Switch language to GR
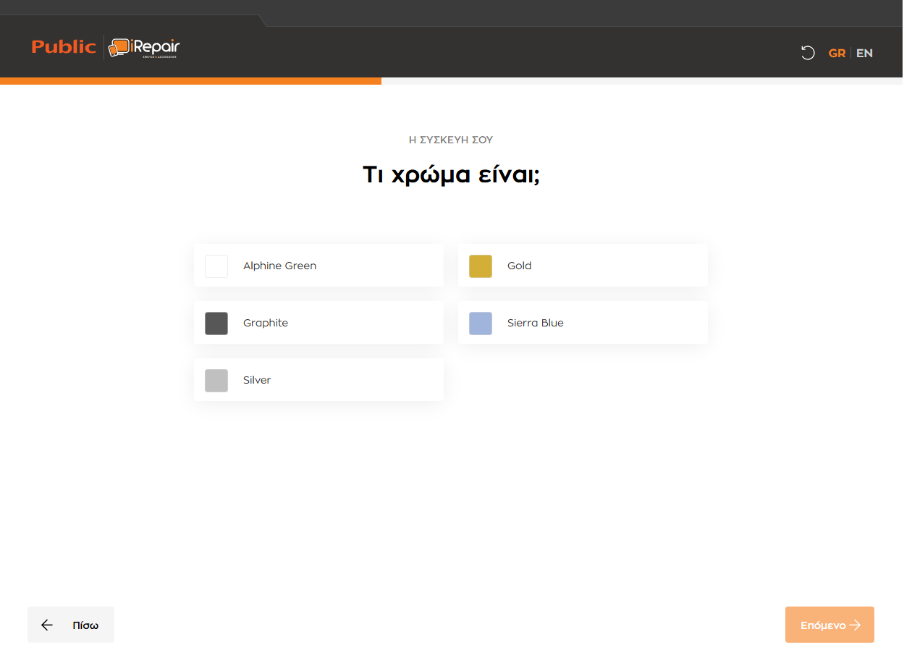903x654 pixels. [x=837, y=53]
